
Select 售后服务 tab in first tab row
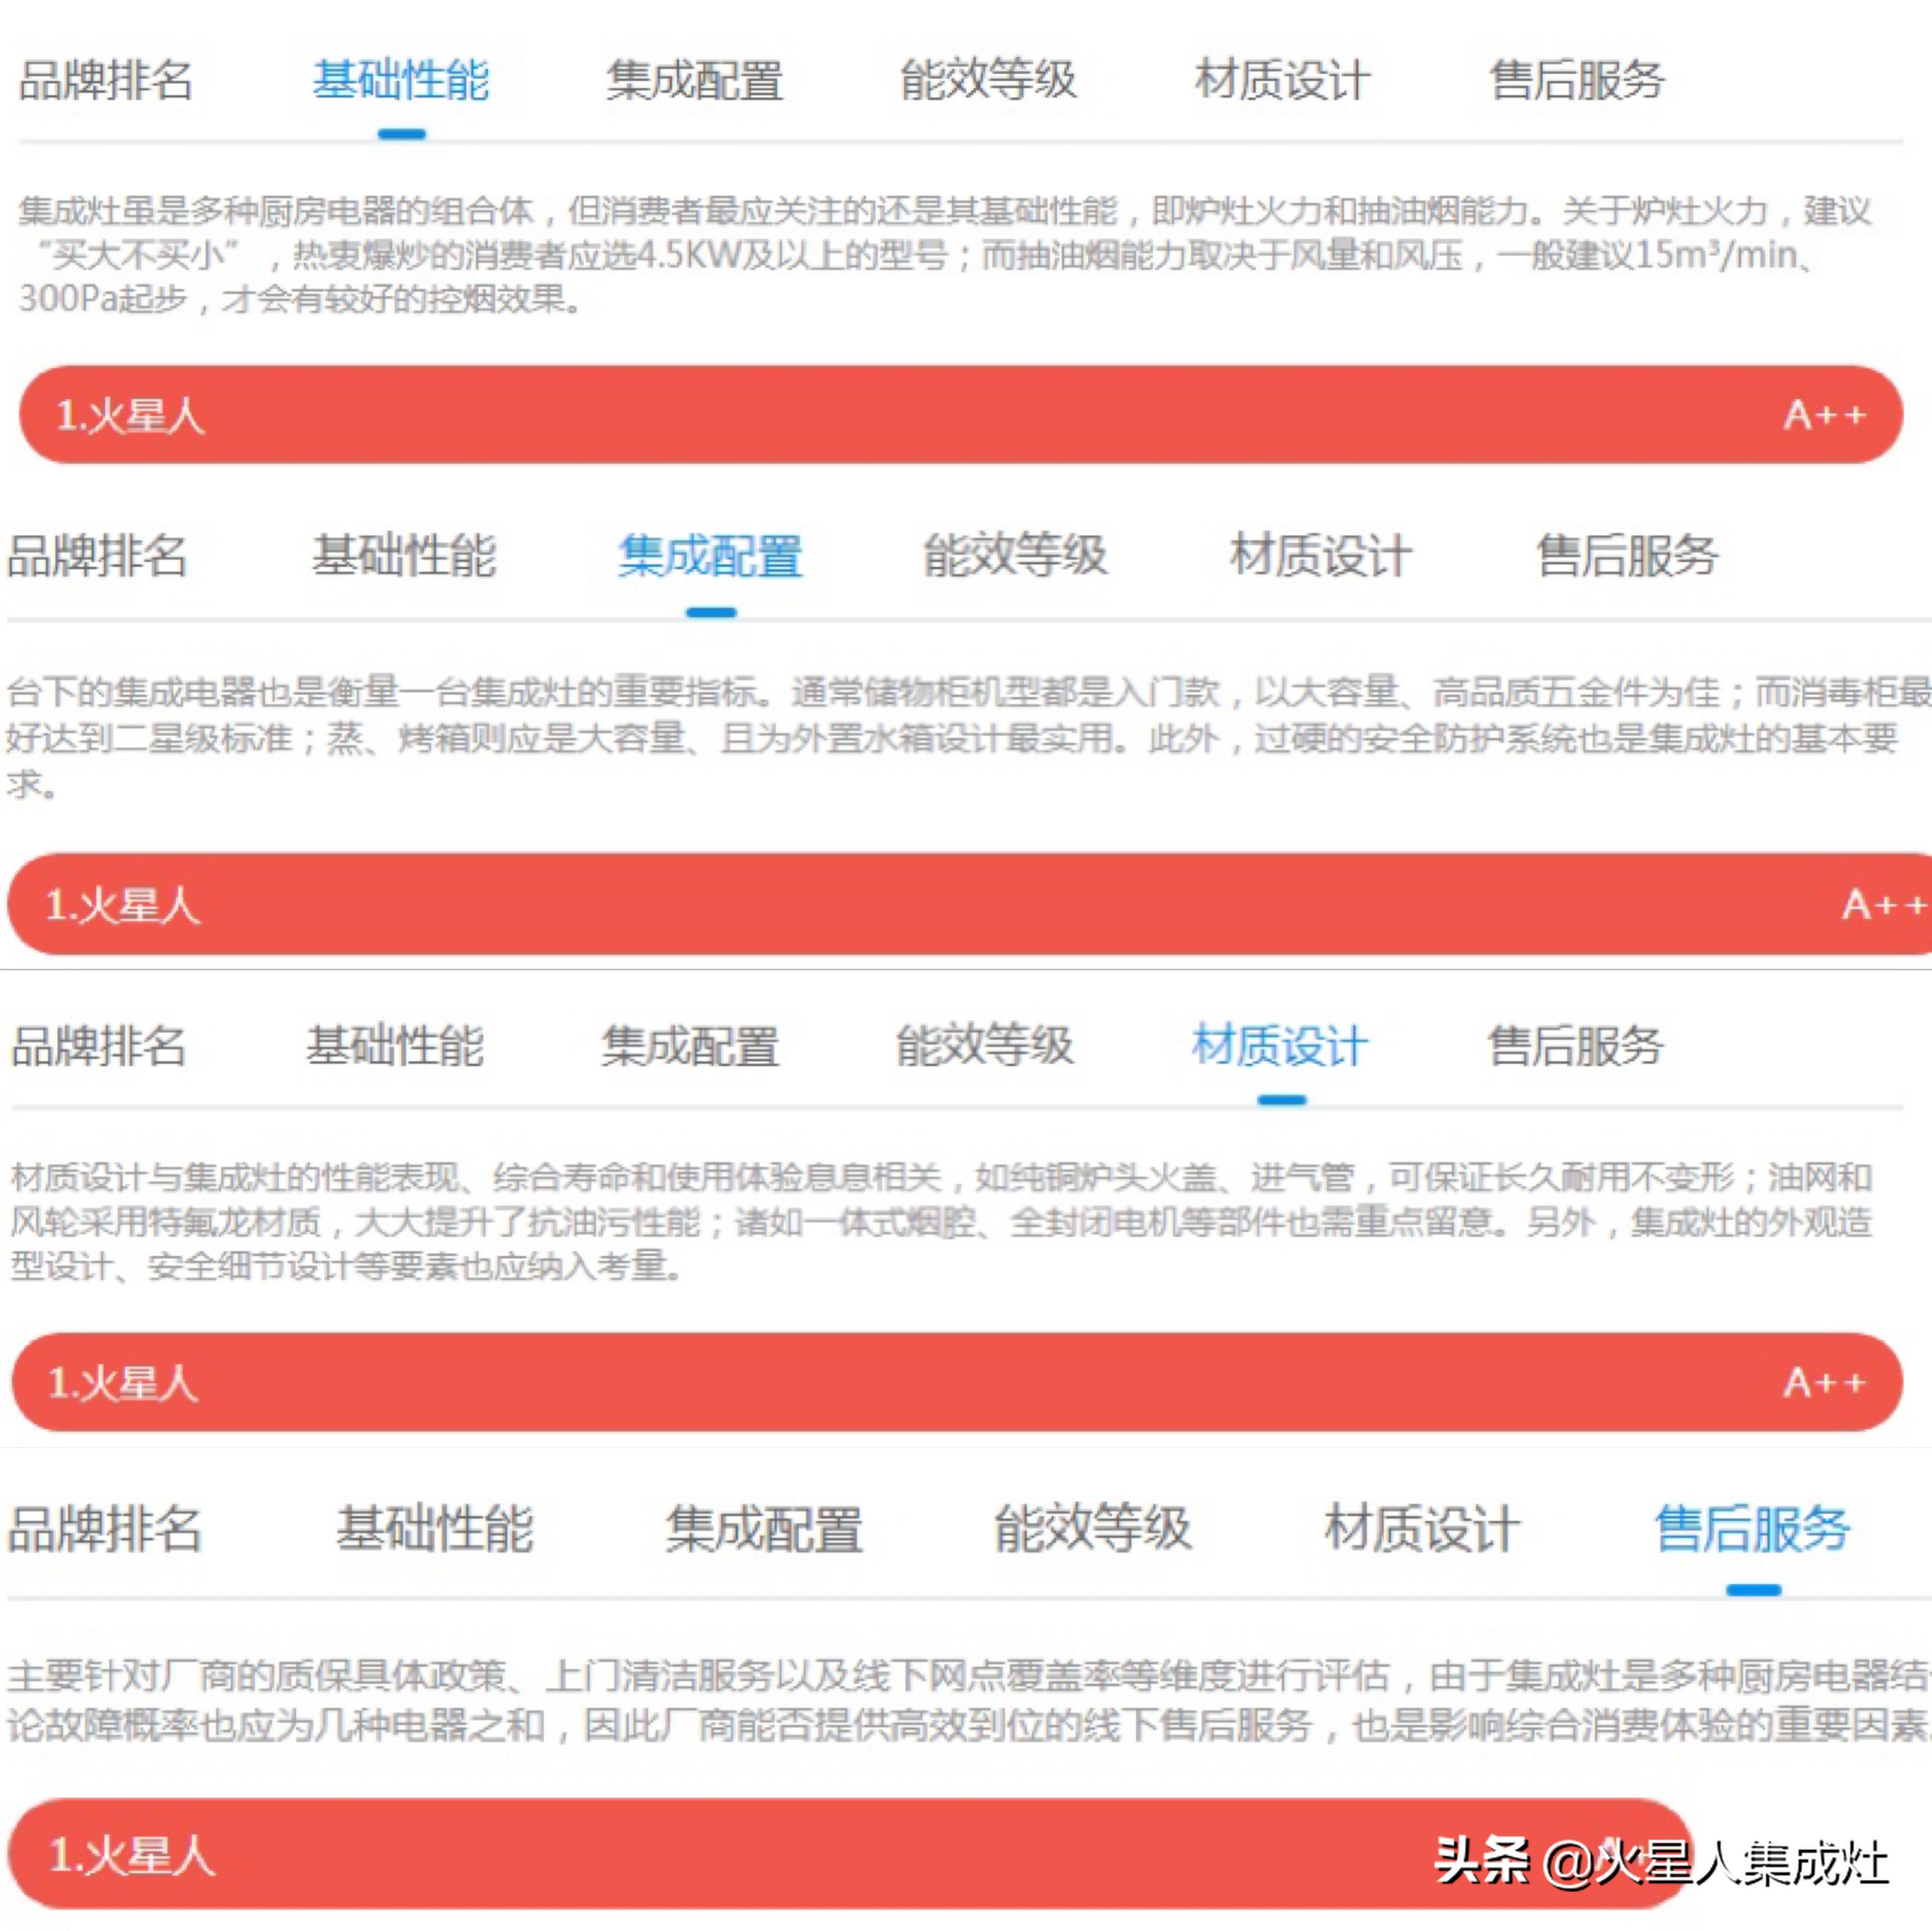click(1577, 80)
